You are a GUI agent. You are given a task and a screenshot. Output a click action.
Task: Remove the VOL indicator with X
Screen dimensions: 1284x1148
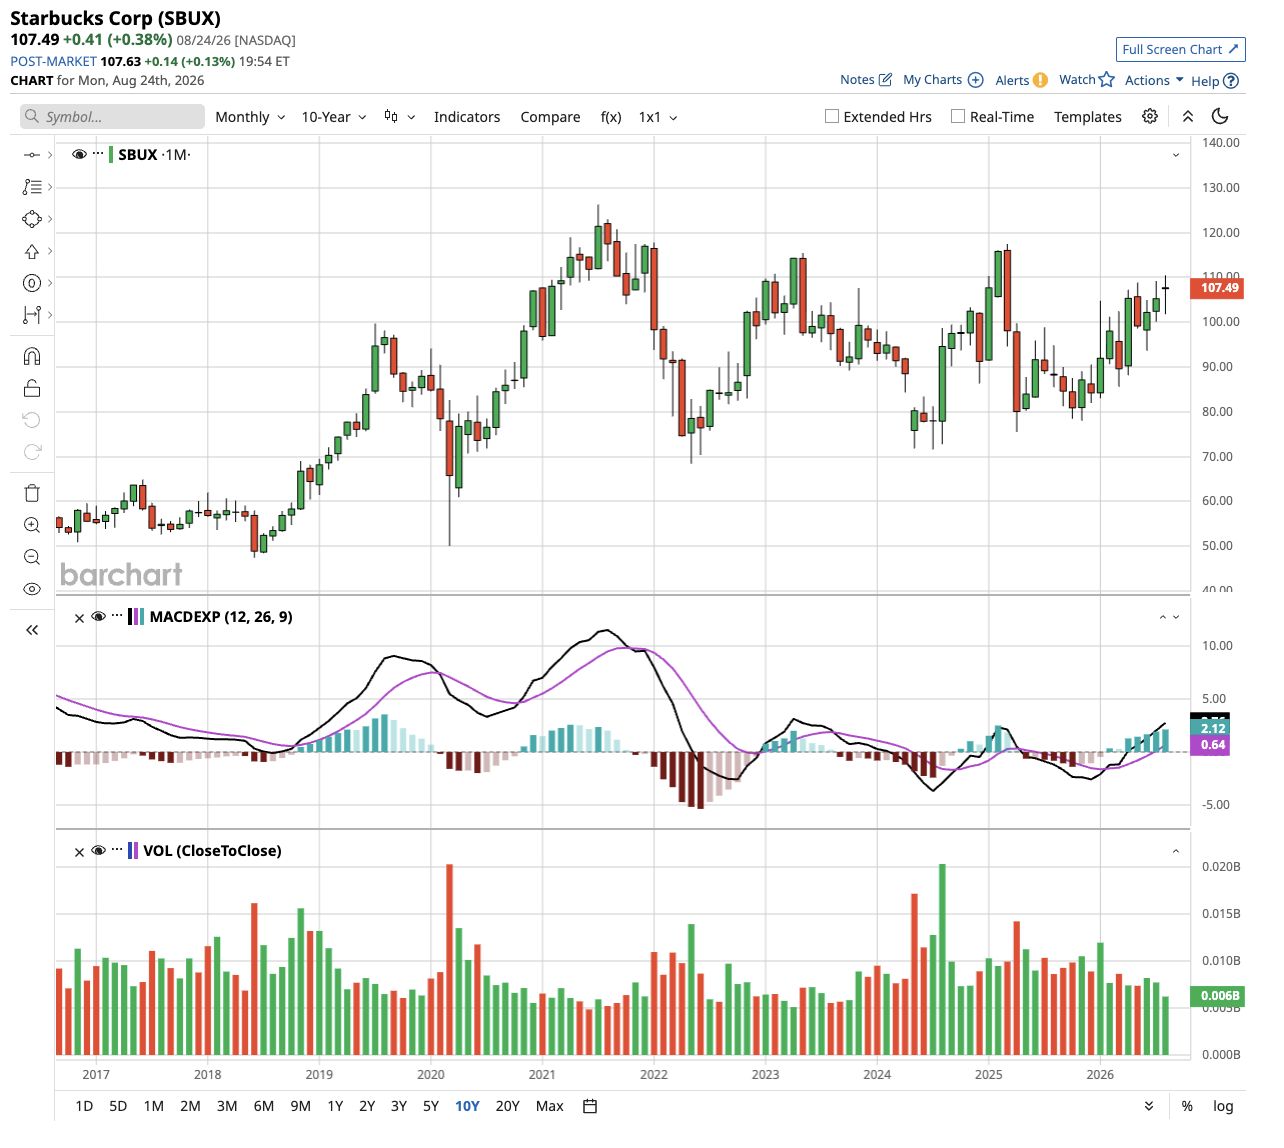click(x=79, y=852)
